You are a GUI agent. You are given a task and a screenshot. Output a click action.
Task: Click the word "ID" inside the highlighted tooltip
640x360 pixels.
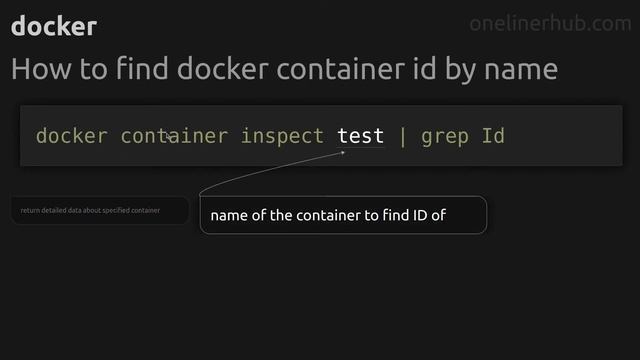coord(420,215)
